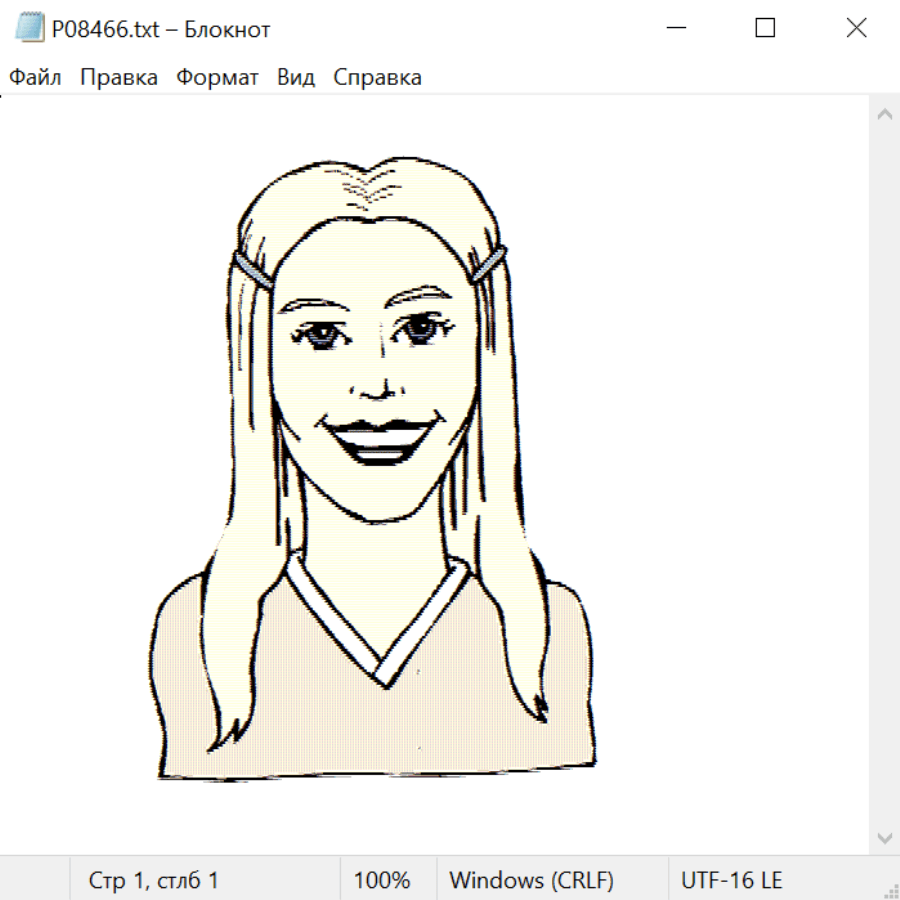The image size is (900, 900).
Task: Click the "Стр 1, стлб 1" status indicator
Action: pos(154,881)
